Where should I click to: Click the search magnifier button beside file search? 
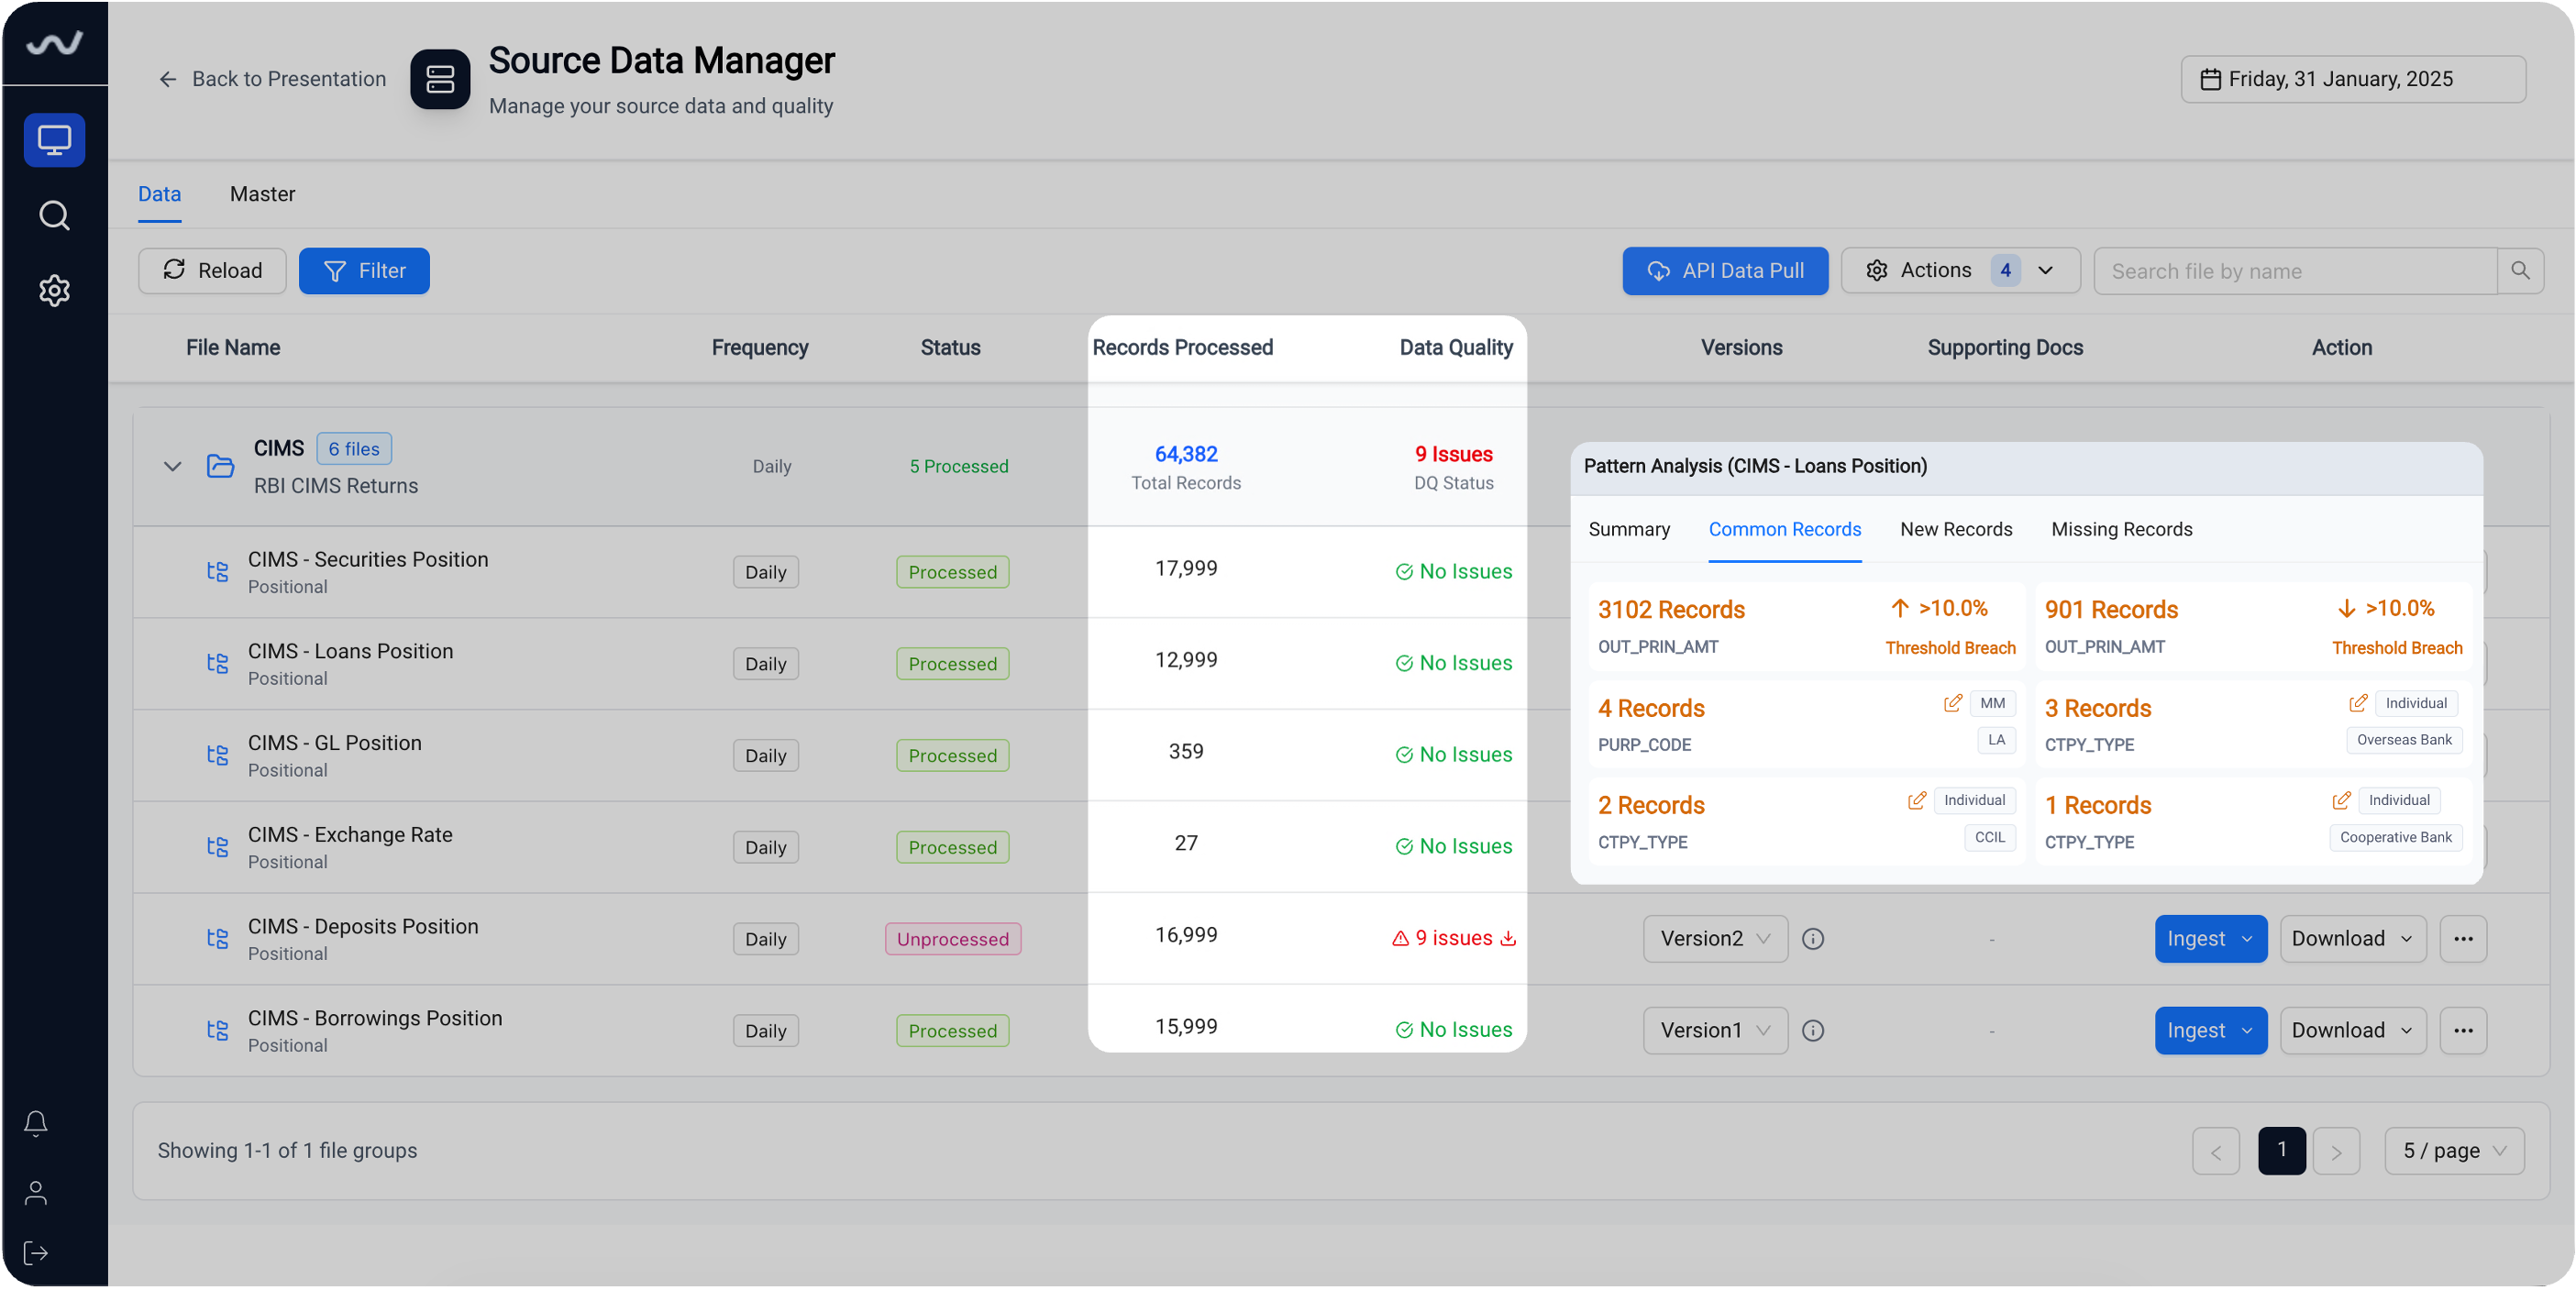tap(2521, 271)
